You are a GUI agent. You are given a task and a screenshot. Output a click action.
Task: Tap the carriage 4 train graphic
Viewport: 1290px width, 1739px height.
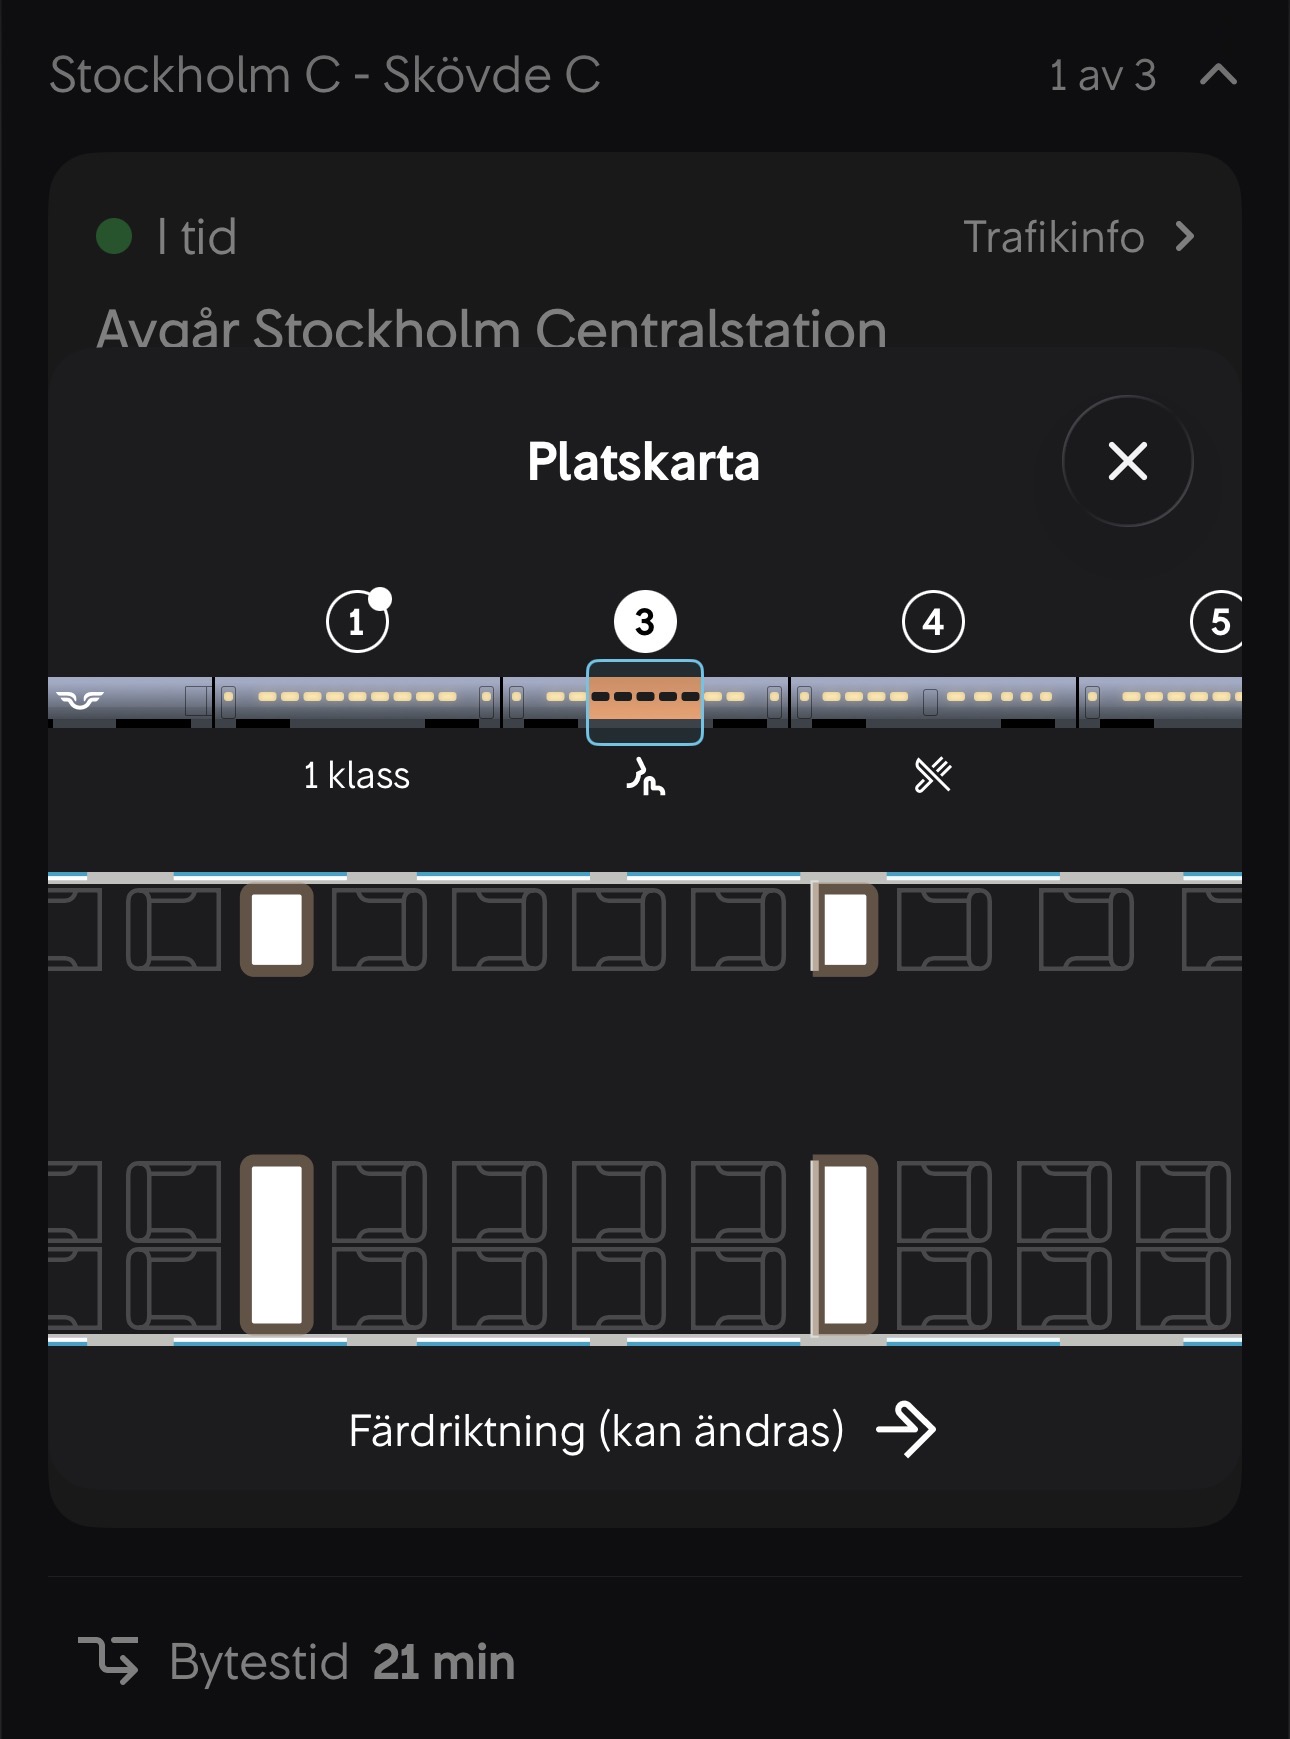coord(933,701)
